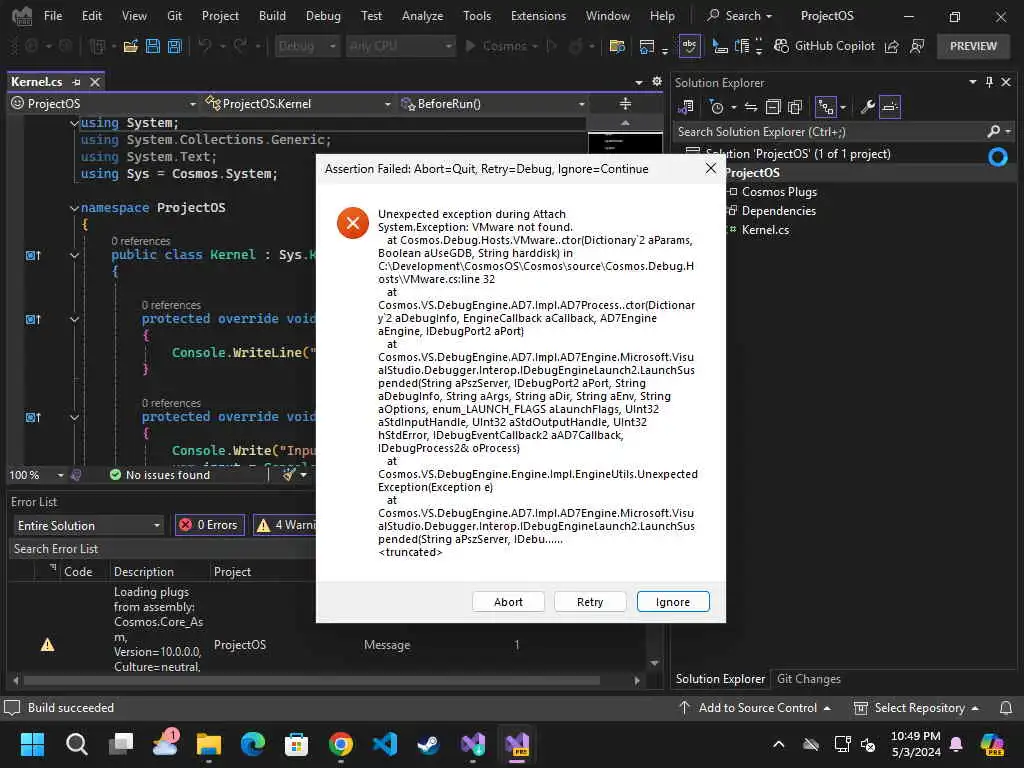Open the Entire Solution scope dropdown

coord(88,525)
